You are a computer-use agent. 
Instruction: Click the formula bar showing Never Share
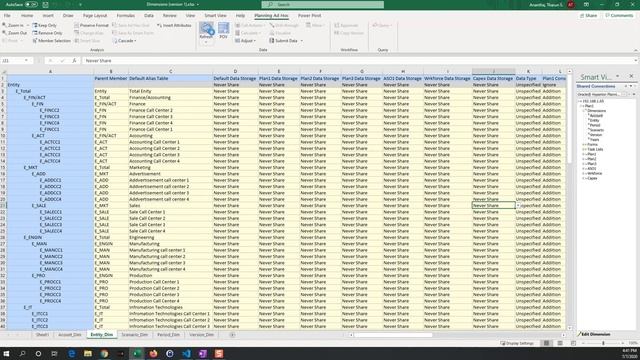pyautogui.click(x=359, y=60)
